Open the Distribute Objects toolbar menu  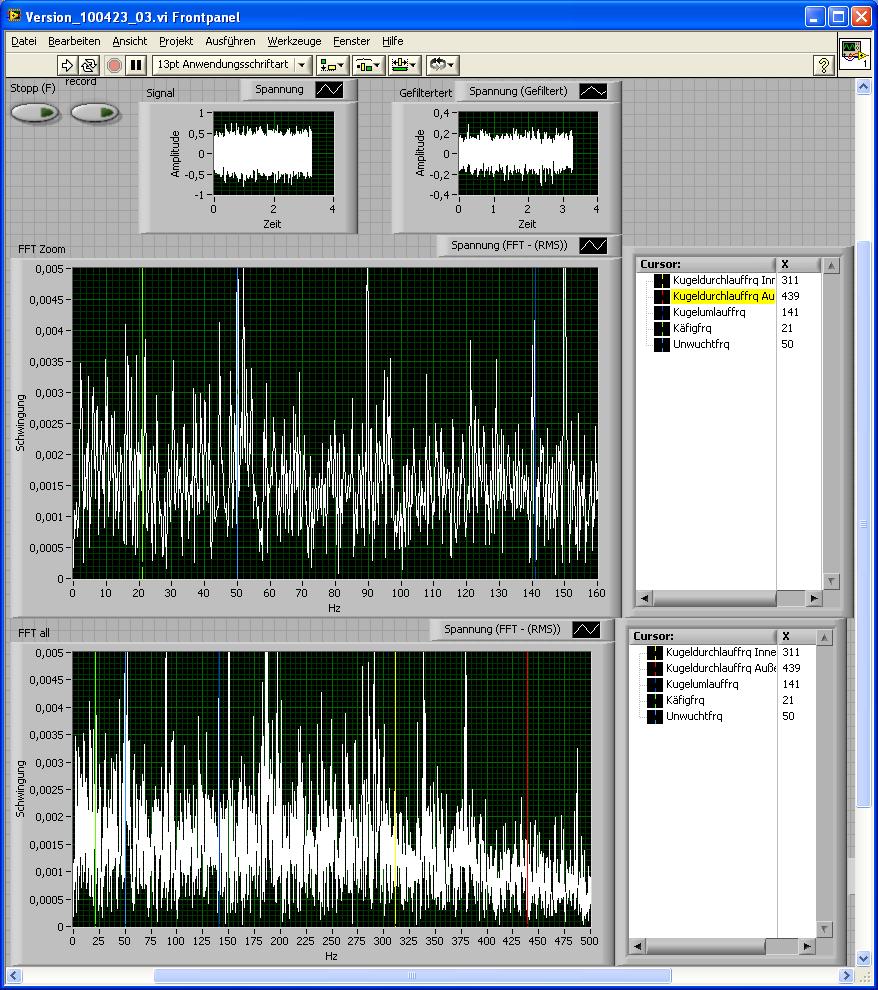click(x=368, y=65)
